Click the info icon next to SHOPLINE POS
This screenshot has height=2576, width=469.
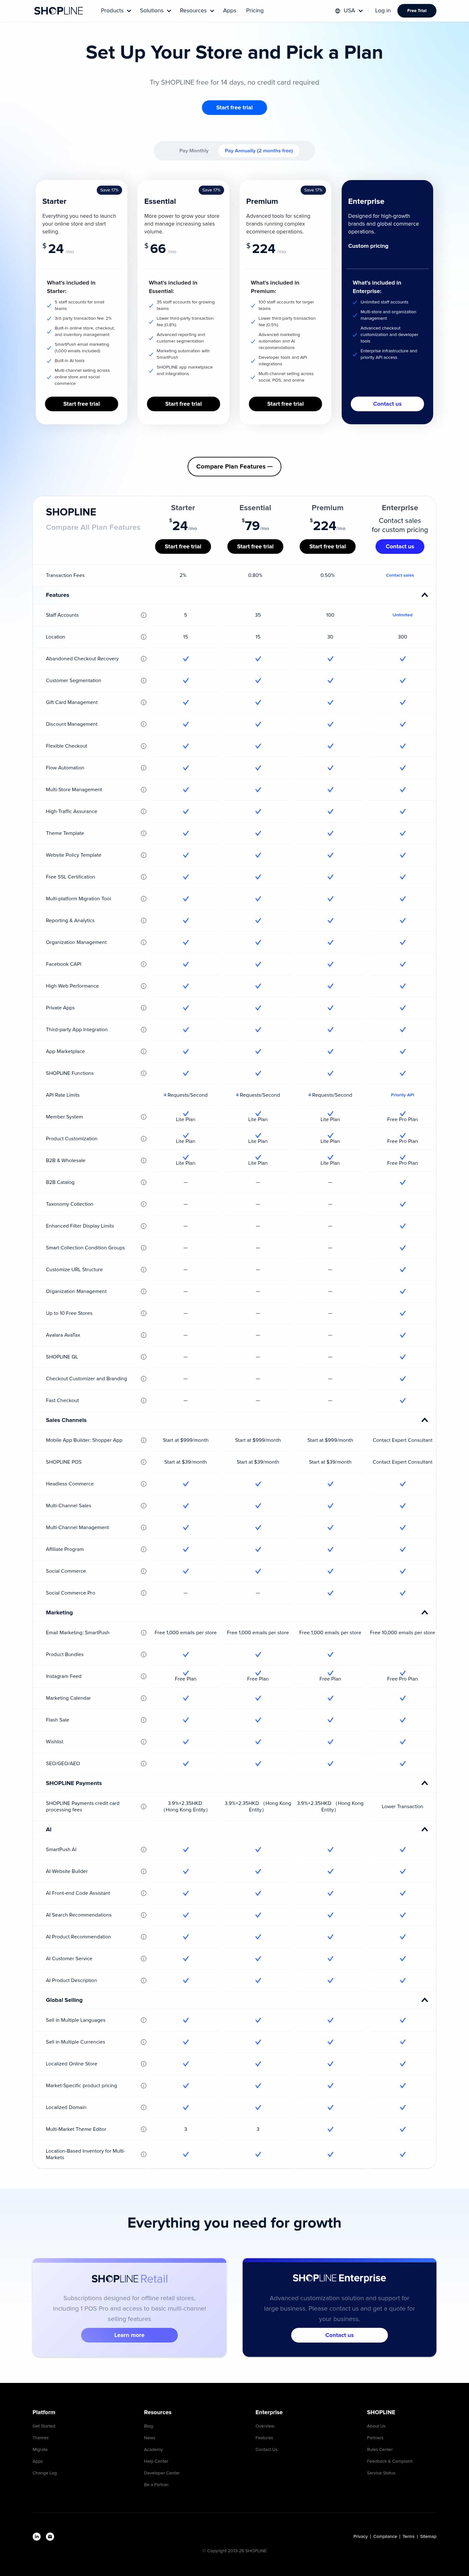click(x=143, y=1462)
